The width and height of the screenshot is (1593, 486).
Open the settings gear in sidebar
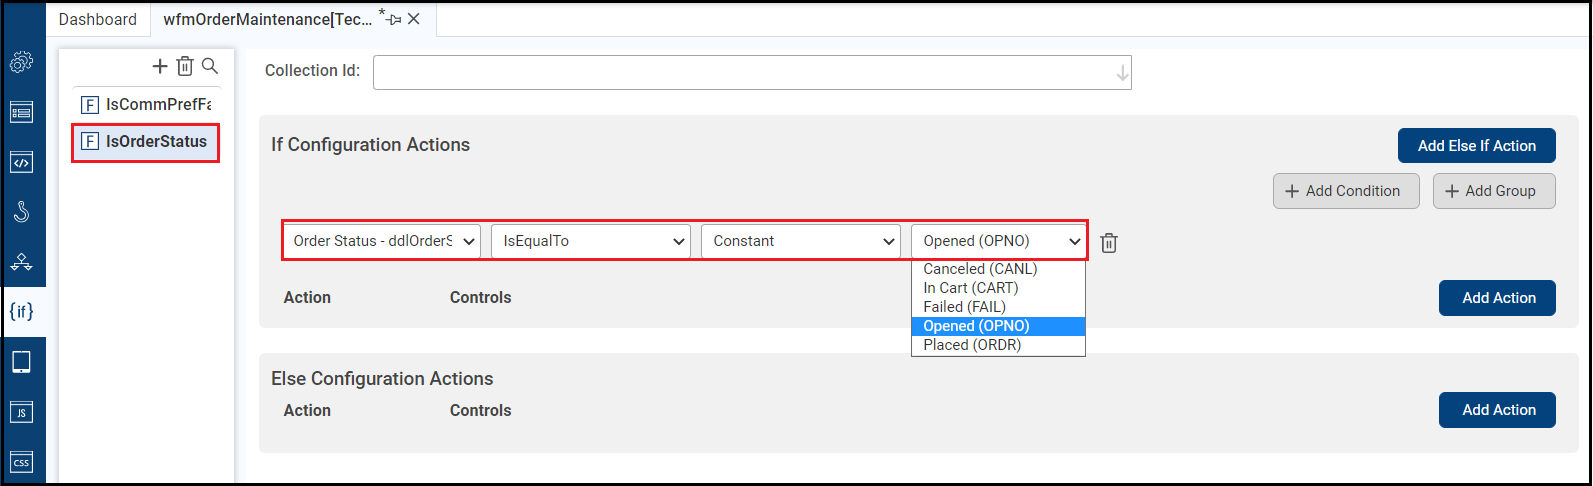(x=21, y=62)
